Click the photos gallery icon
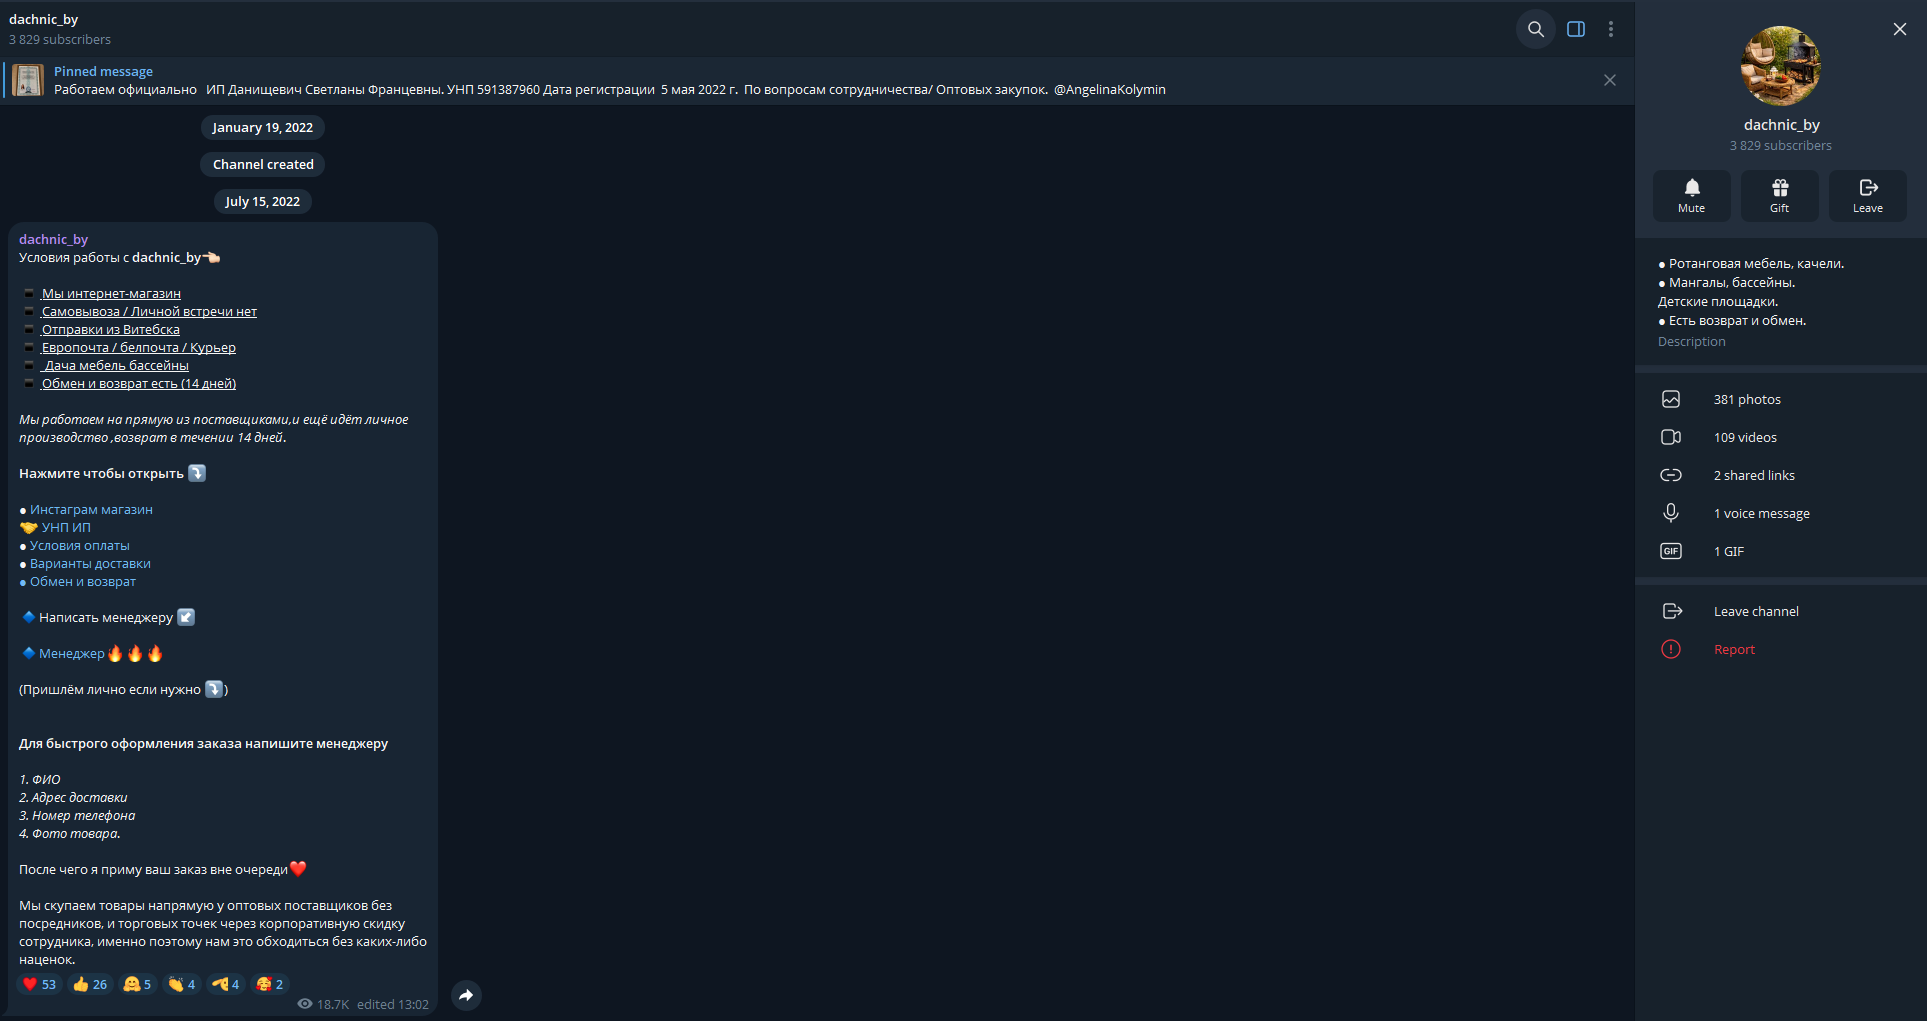Screen dimensions: 1927x1021 click(1671, 399)
